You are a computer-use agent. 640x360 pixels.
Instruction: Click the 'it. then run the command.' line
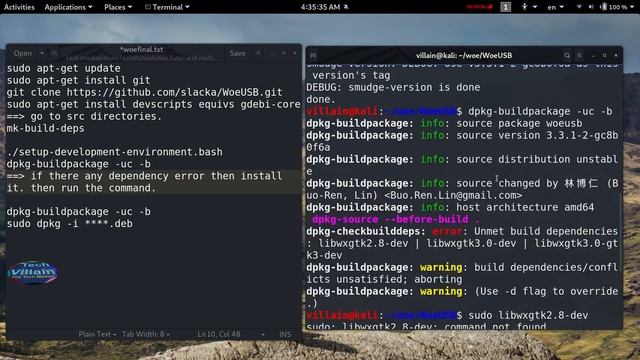coord(81,188)
